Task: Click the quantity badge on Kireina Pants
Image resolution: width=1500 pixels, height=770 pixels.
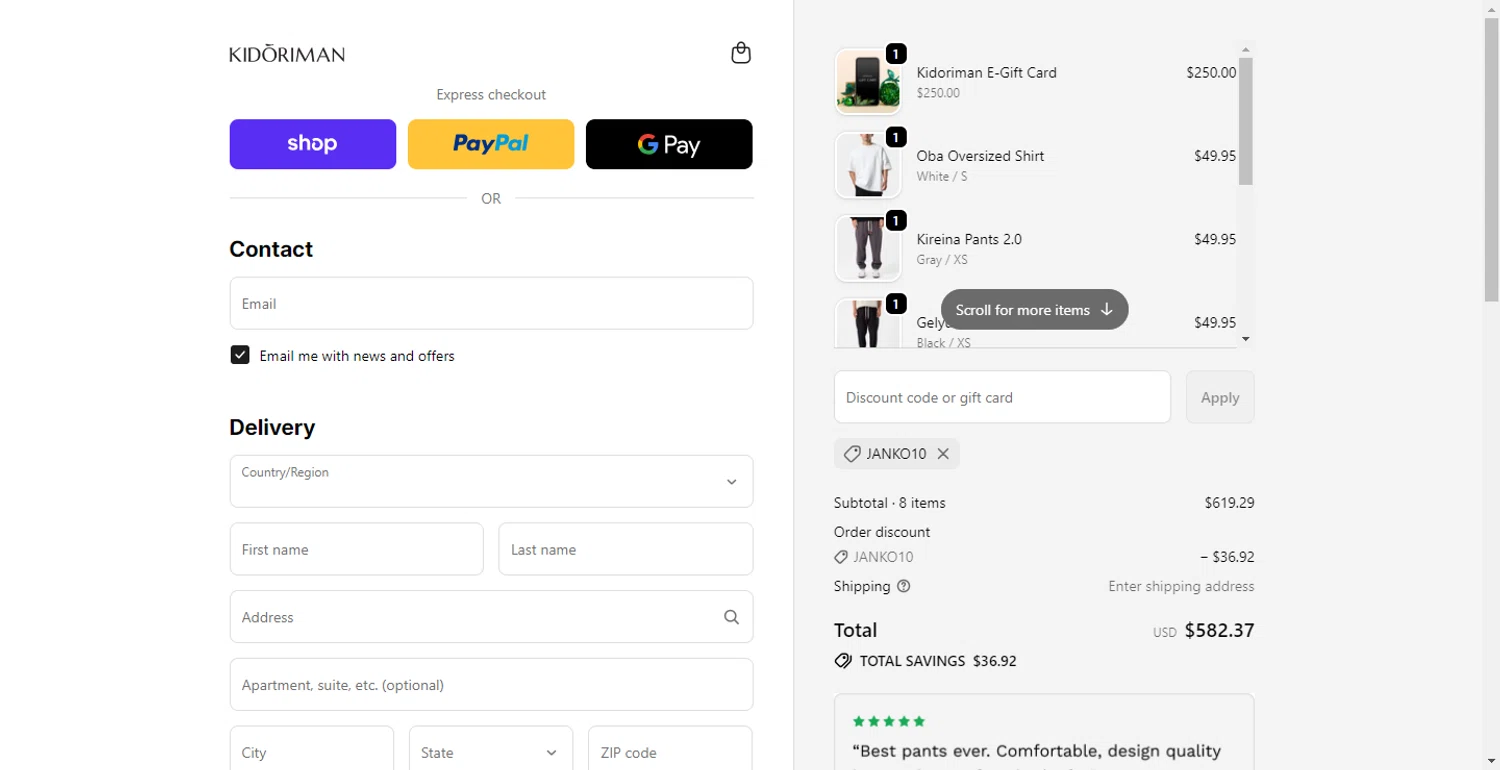Action: 896,220
